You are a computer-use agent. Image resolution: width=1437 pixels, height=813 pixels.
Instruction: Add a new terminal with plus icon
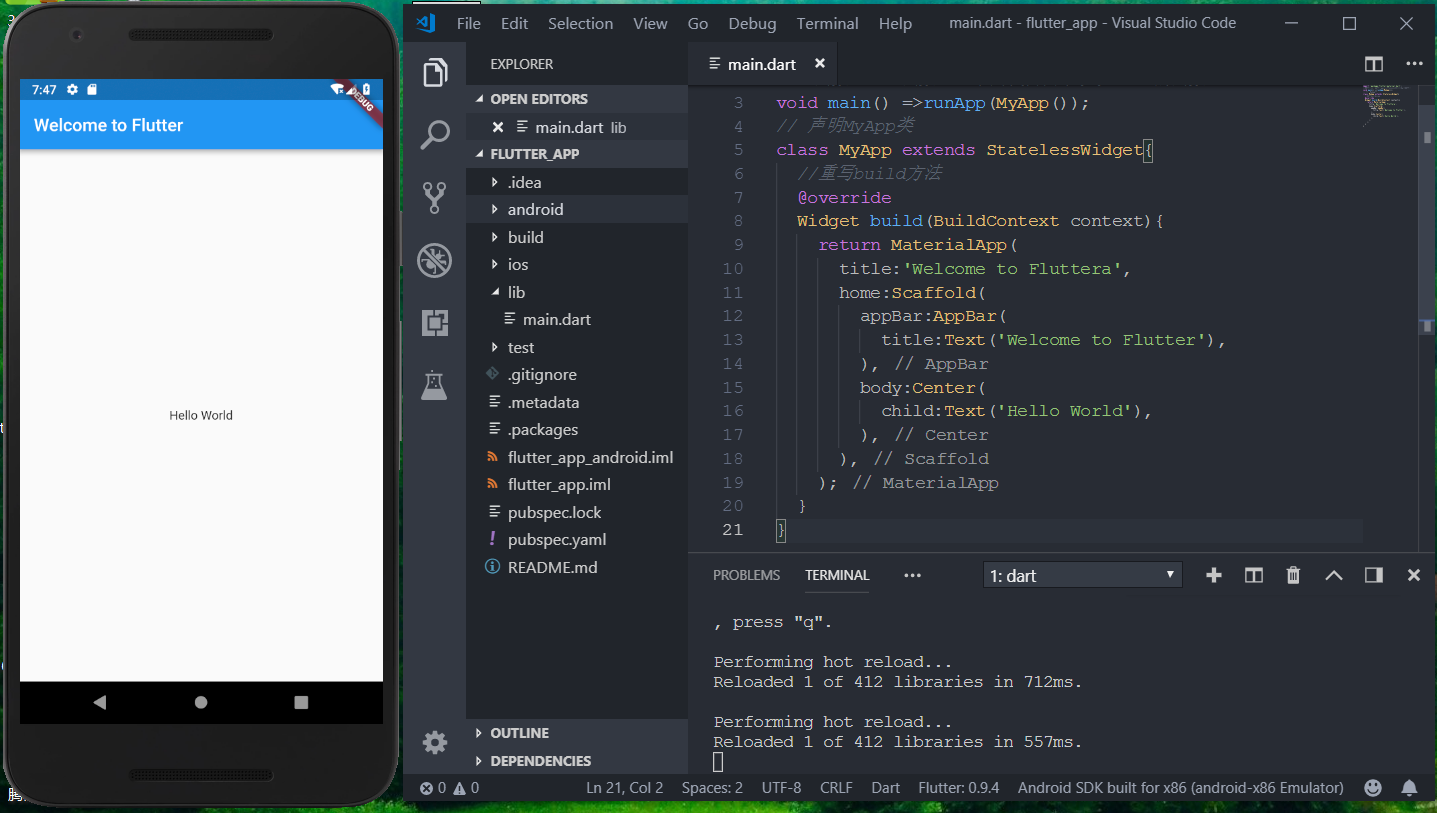(1214, 575)
